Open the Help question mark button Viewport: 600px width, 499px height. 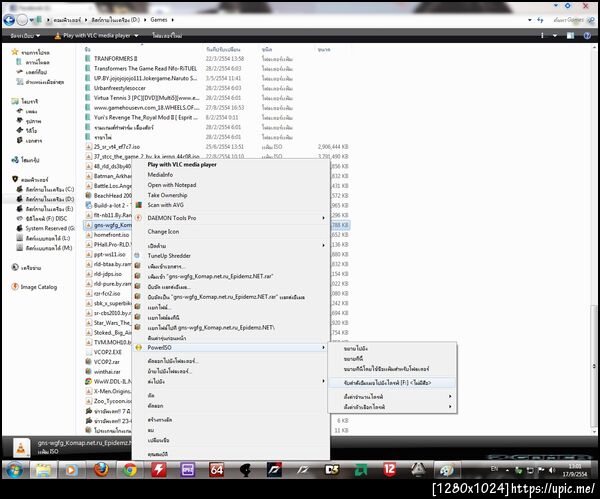pyautogui.click(x=587, y=36)
